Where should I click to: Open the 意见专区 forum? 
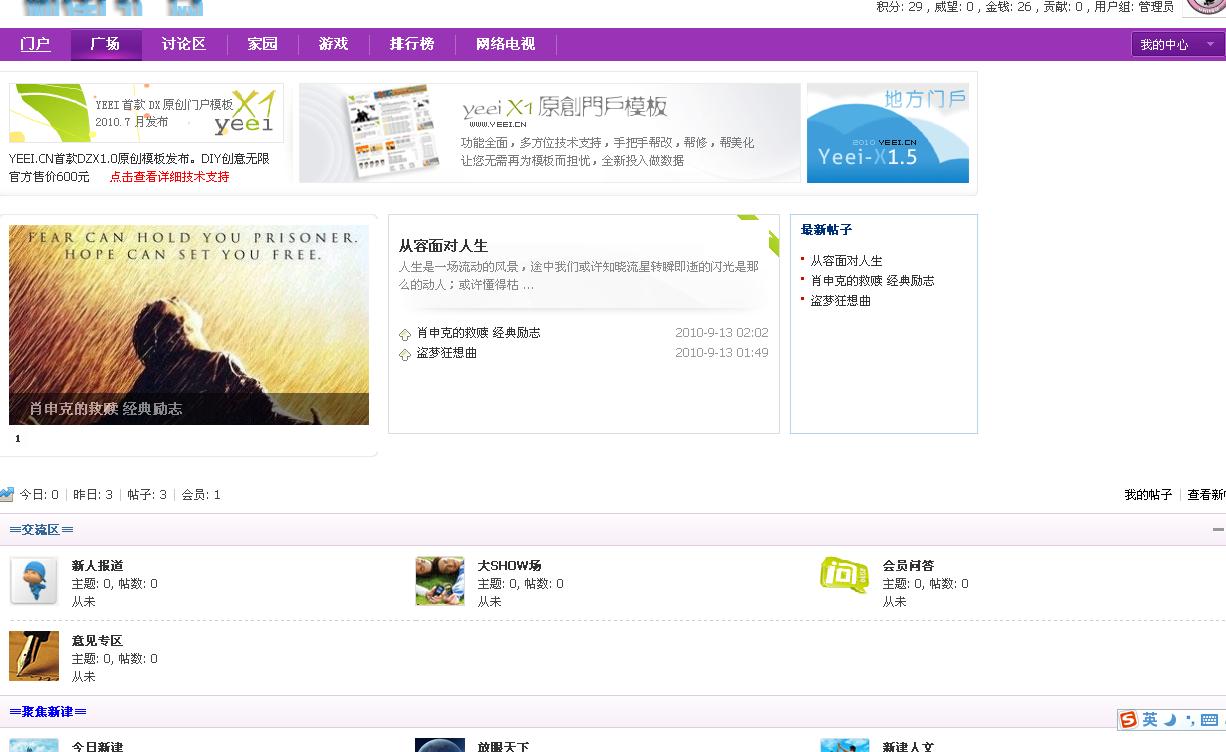[x=97, y=641]
